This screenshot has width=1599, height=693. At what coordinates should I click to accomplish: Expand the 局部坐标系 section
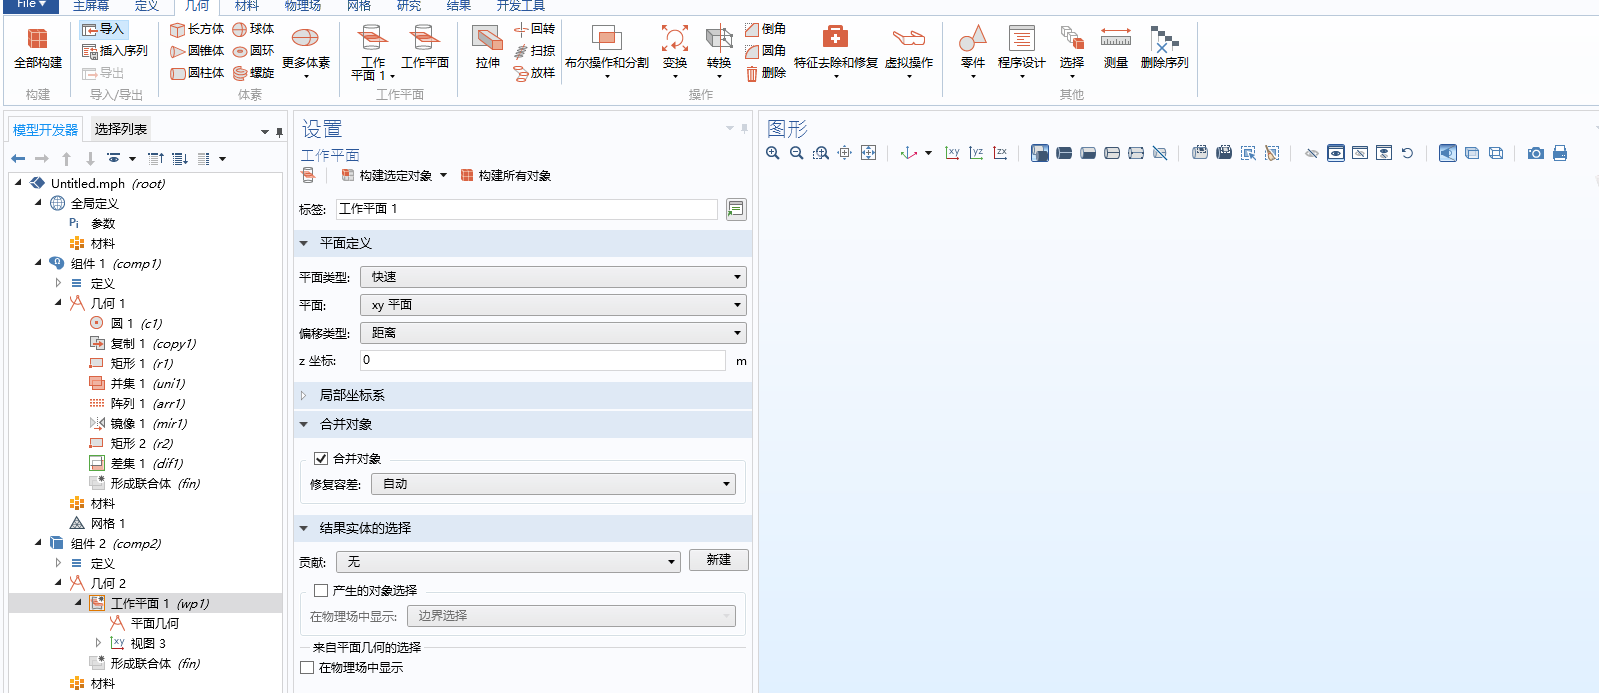pyautogui.click(x=304, y=395)
